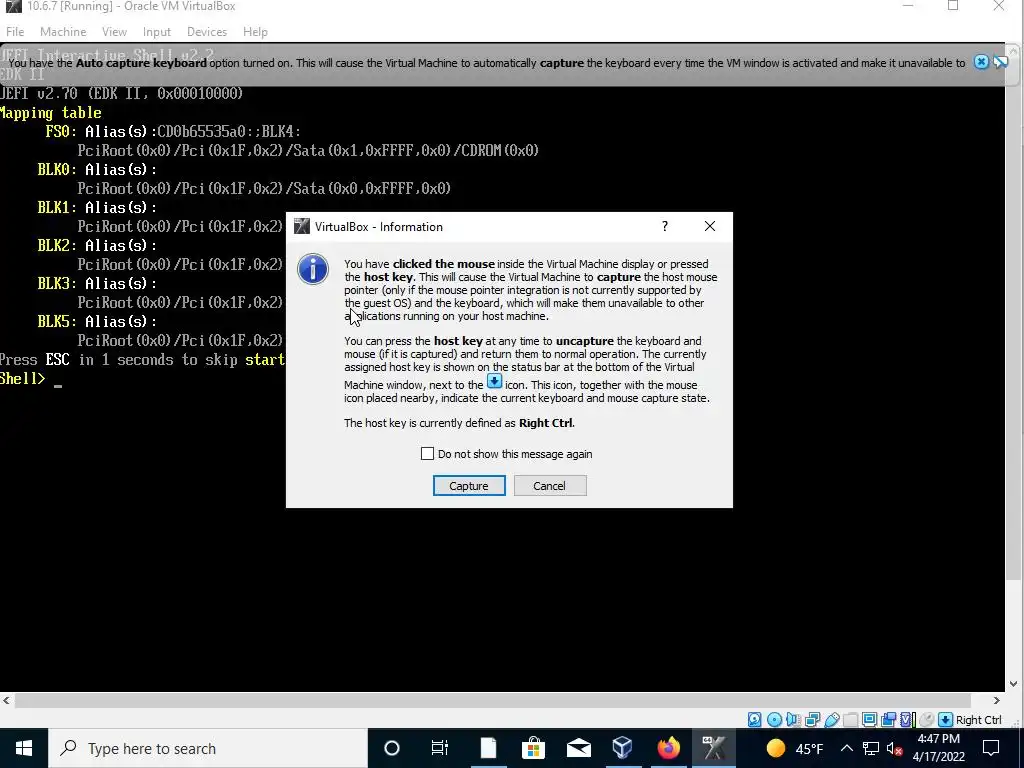Open Cortana circle icon on taskbar
1024x768 pixels.
click(392, 748)
